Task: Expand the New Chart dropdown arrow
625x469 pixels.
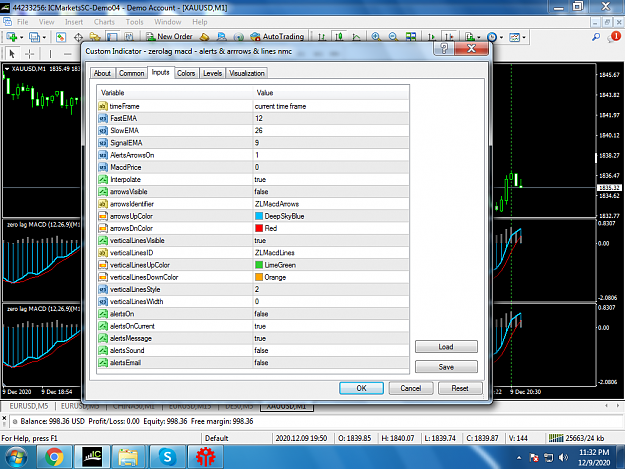Action: [x=22, y=37]
